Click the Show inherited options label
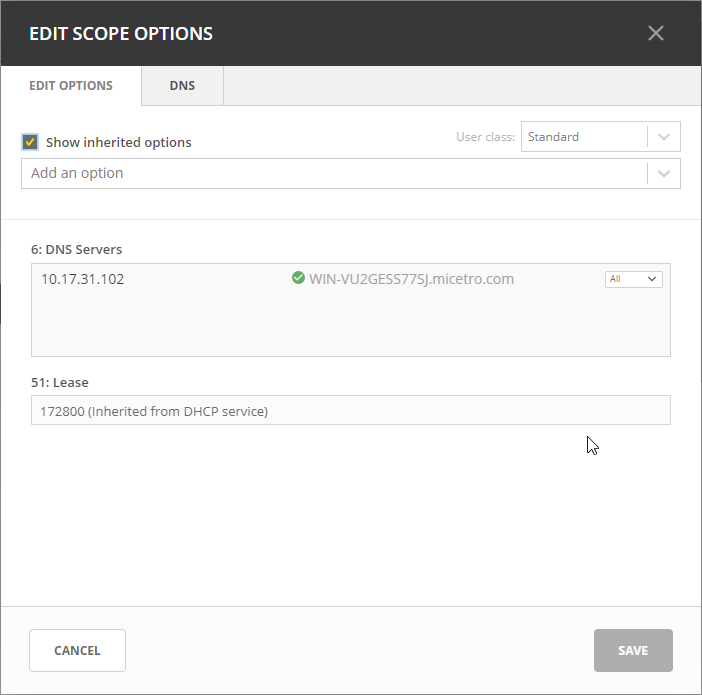This screenshot has width=702, height=695. point(118,142)
